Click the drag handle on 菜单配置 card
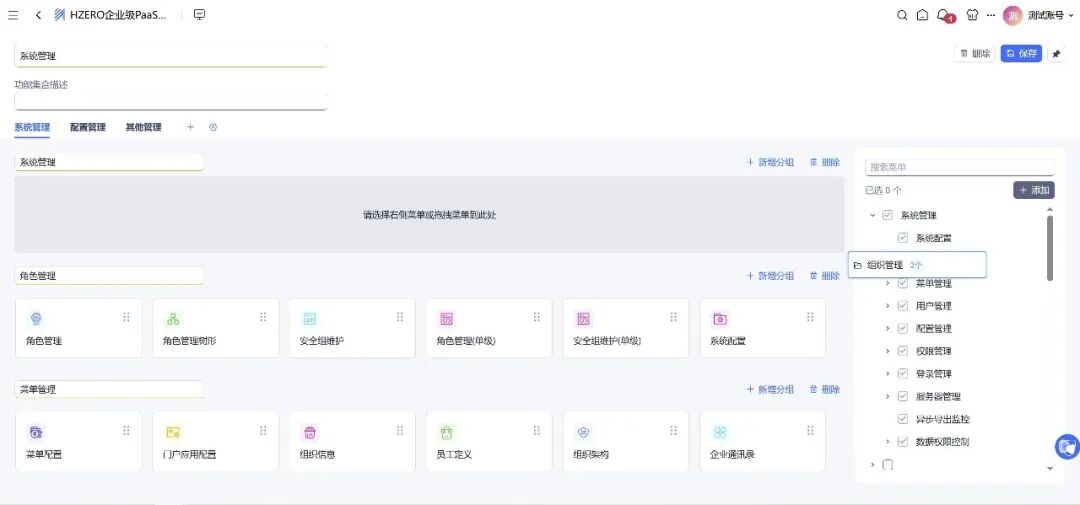This screenshot has width=1080, height=505. click(x=126, y=431)
